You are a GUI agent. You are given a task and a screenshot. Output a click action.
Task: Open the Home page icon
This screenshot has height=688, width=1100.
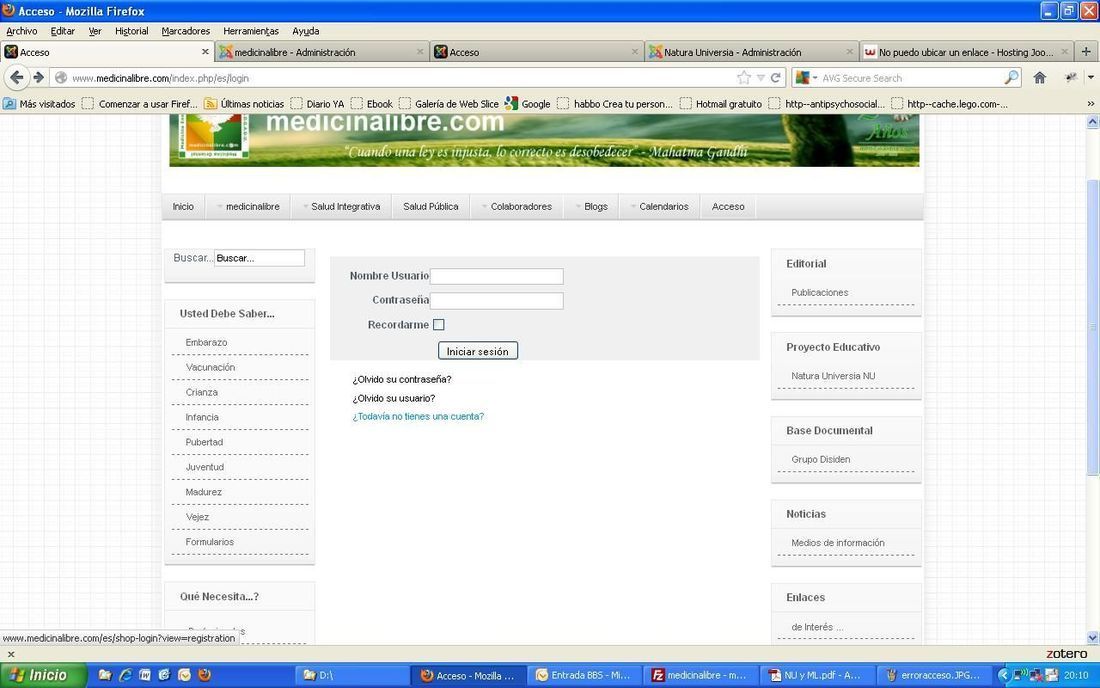1040,78
